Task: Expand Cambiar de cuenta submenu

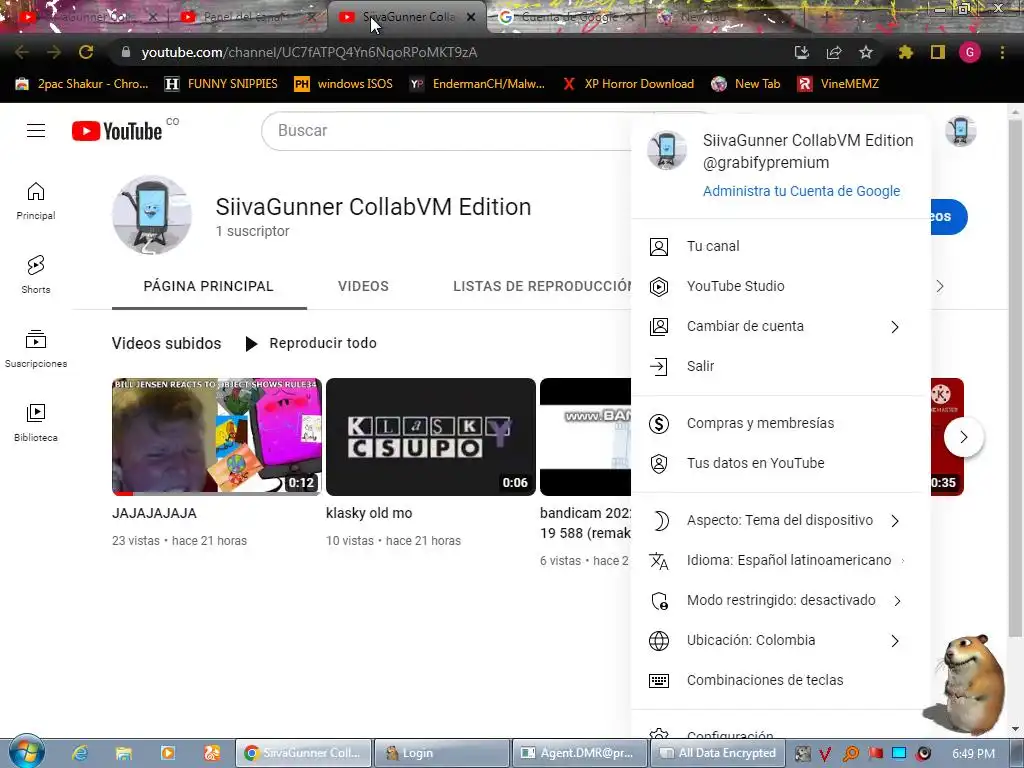Action: [x=780, y=327]
